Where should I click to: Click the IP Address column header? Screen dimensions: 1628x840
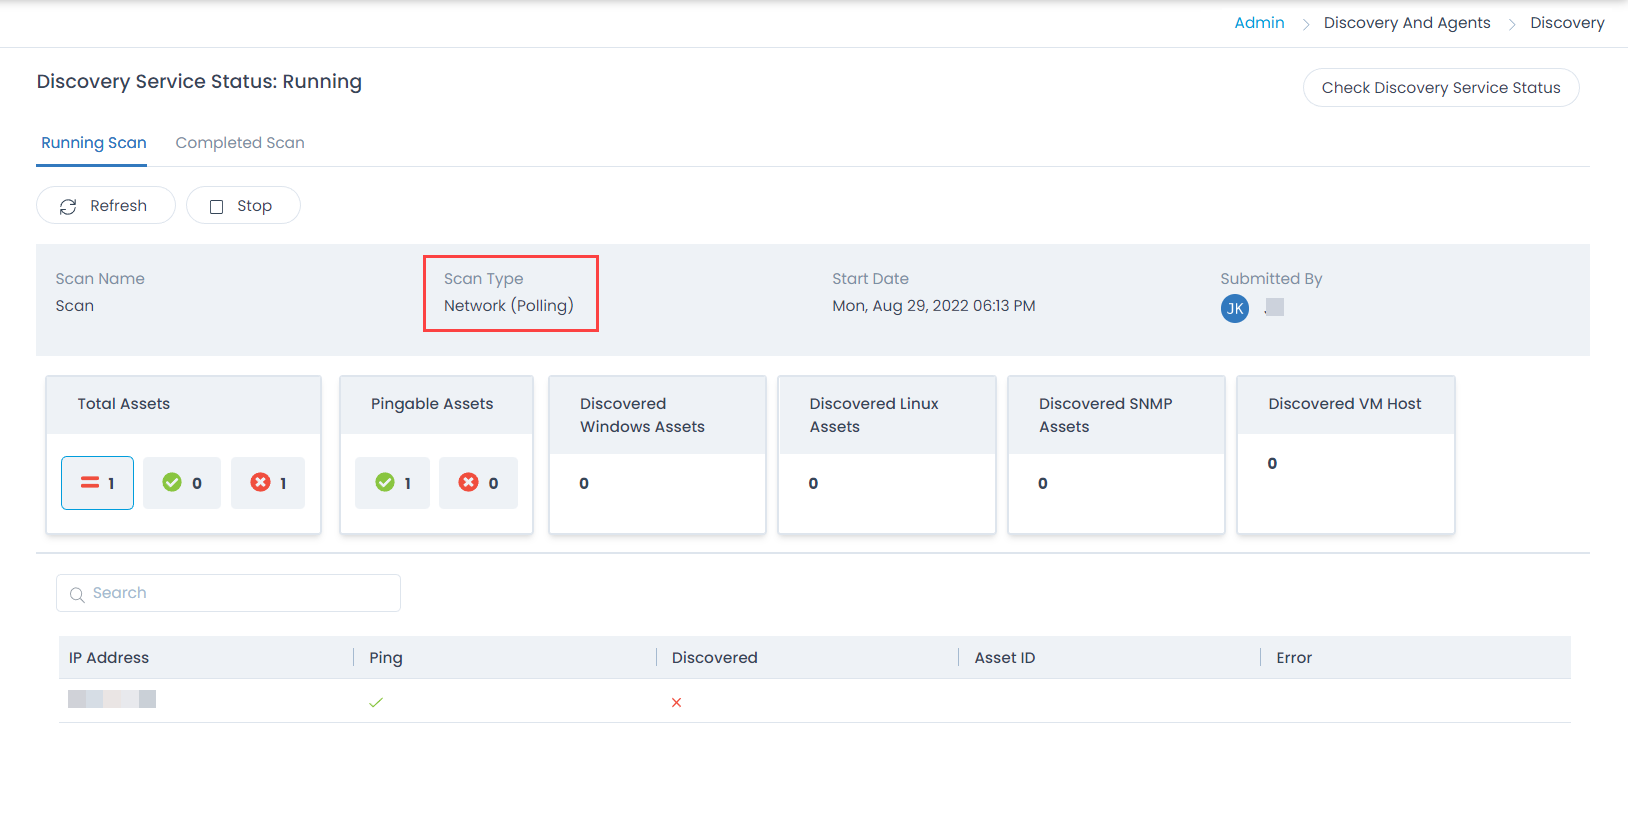[109, 658]
